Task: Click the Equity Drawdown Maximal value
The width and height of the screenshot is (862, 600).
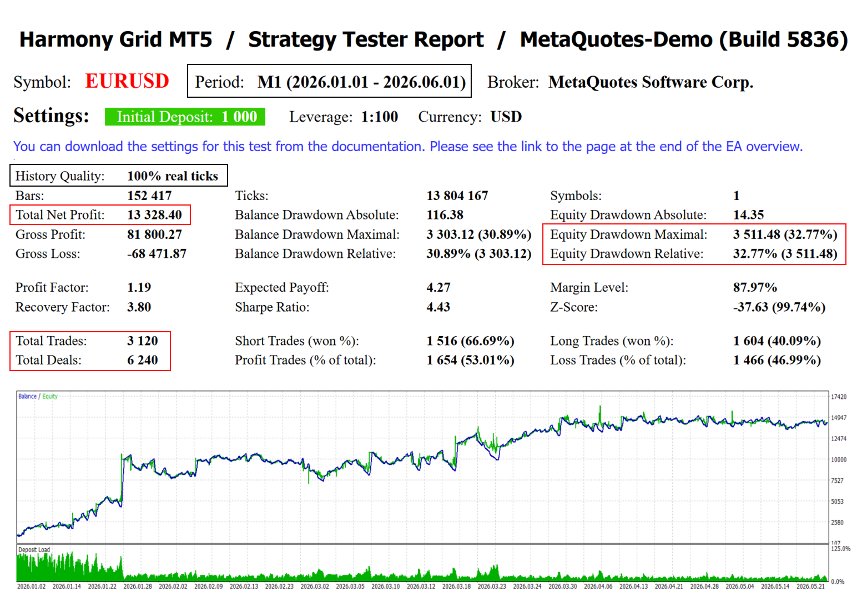Action: click(x=785, y=234)
